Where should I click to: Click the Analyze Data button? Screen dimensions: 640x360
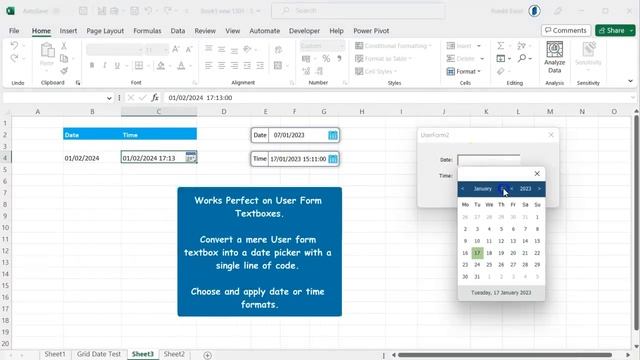(554, 58)
